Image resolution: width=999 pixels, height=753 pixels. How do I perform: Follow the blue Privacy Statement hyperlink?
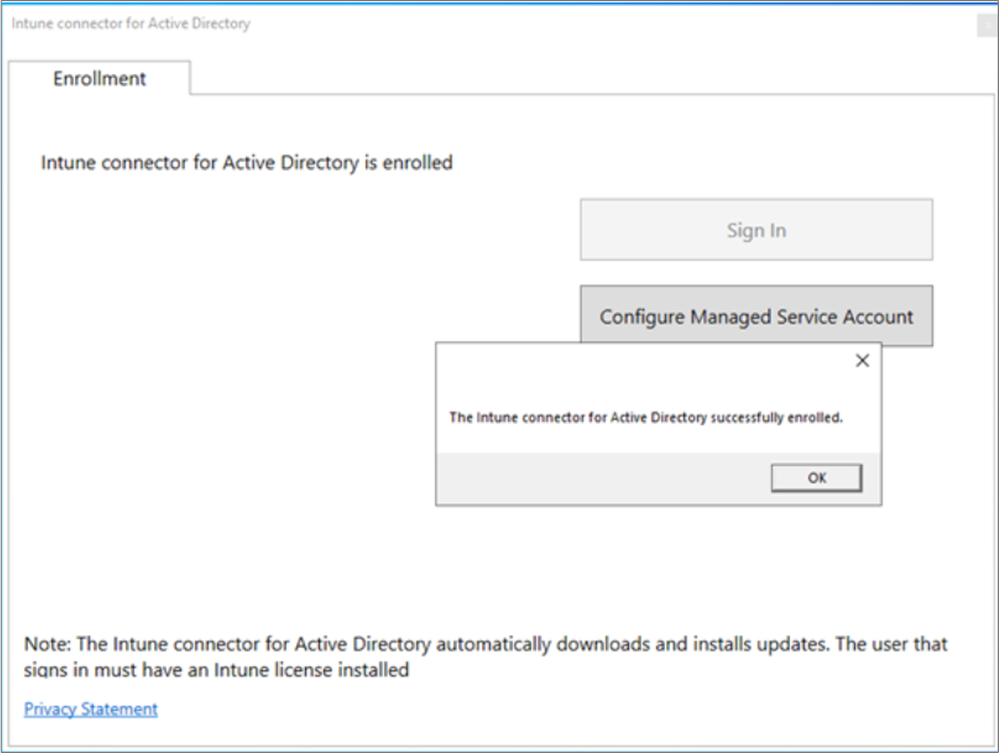tap(90, 709)
